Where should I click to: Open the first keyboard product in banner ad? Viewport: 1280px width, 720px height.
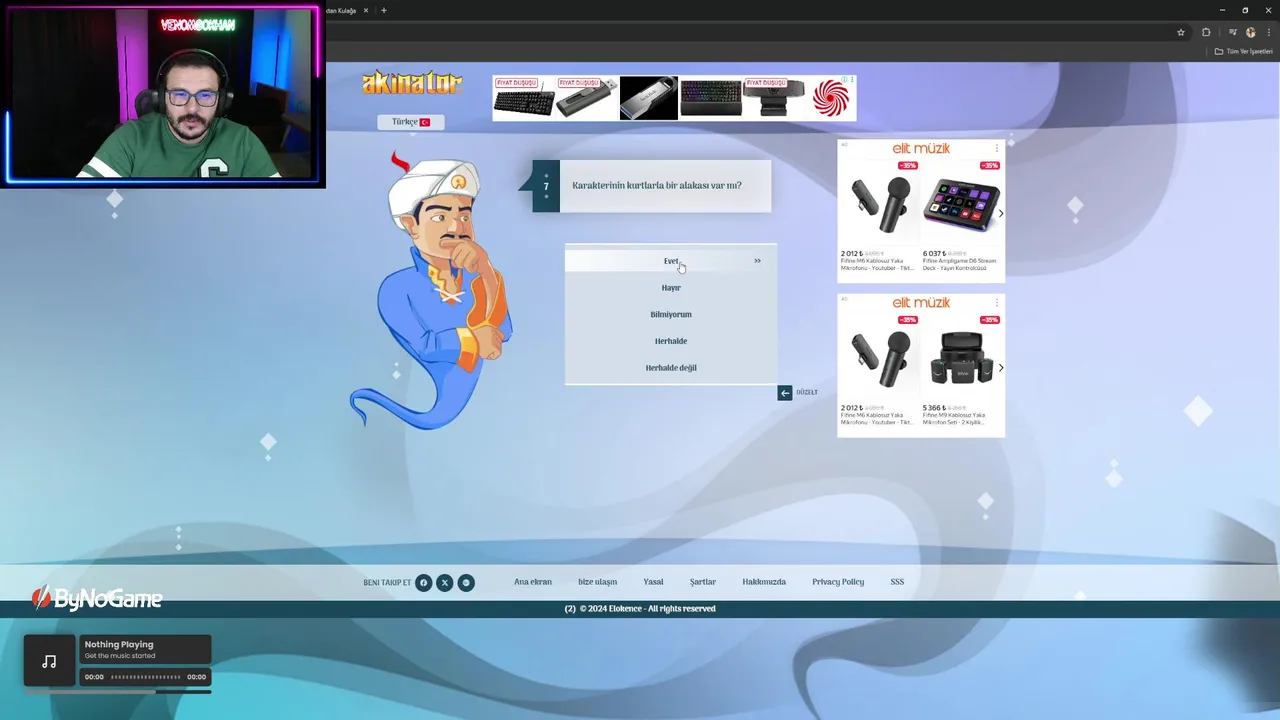(524, 98)
